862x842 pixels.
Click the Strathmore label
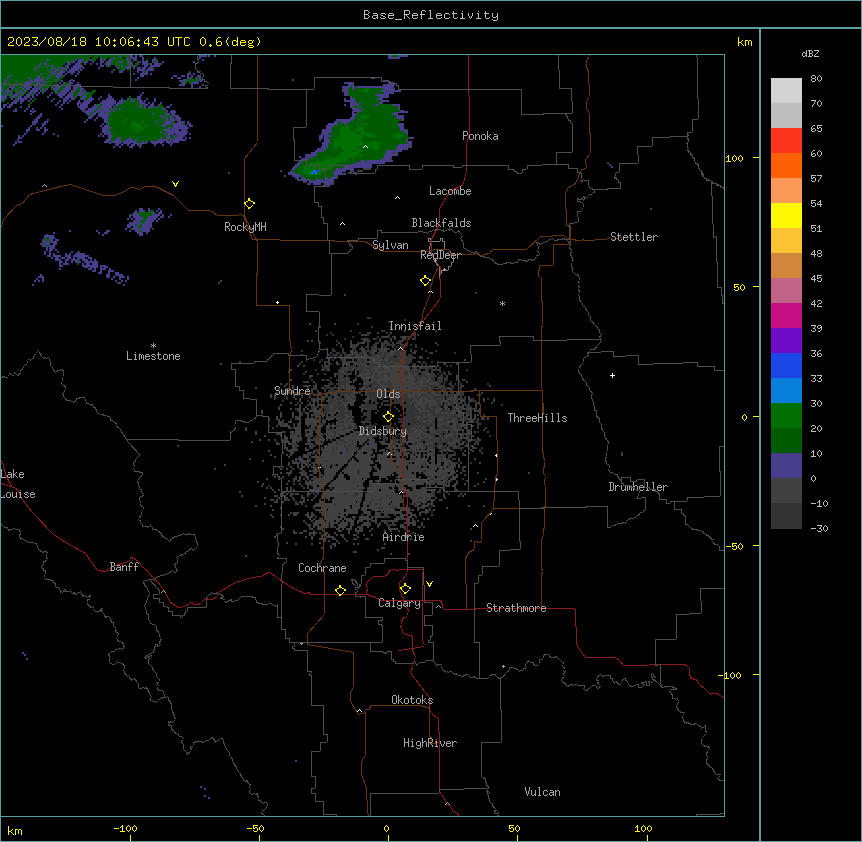click(516, 608)
